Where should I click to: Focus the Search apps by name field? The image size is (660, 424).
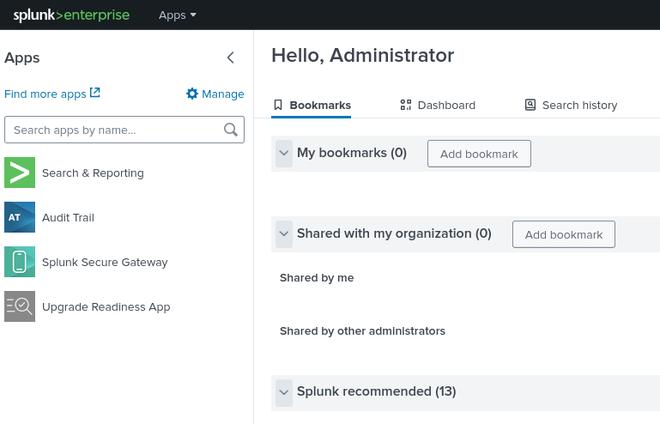124,130
